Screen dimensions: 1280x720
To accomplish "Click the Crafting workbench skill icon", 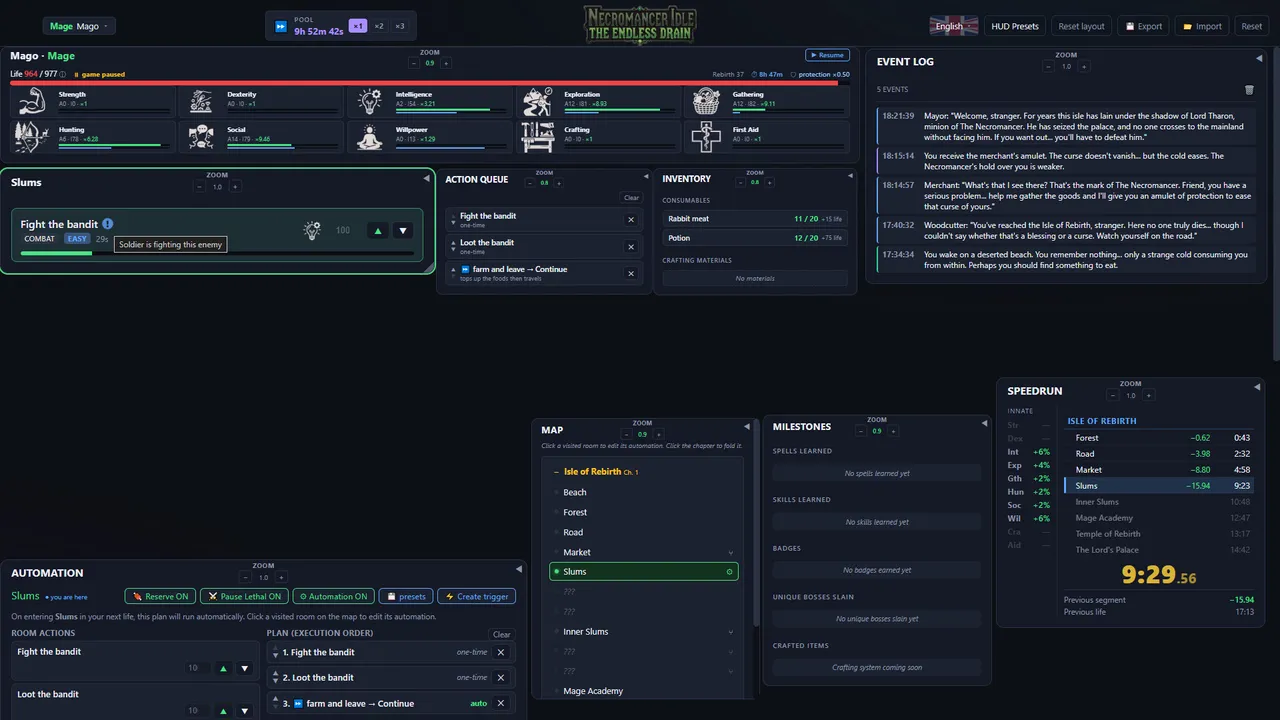I will tap(539, 137).
